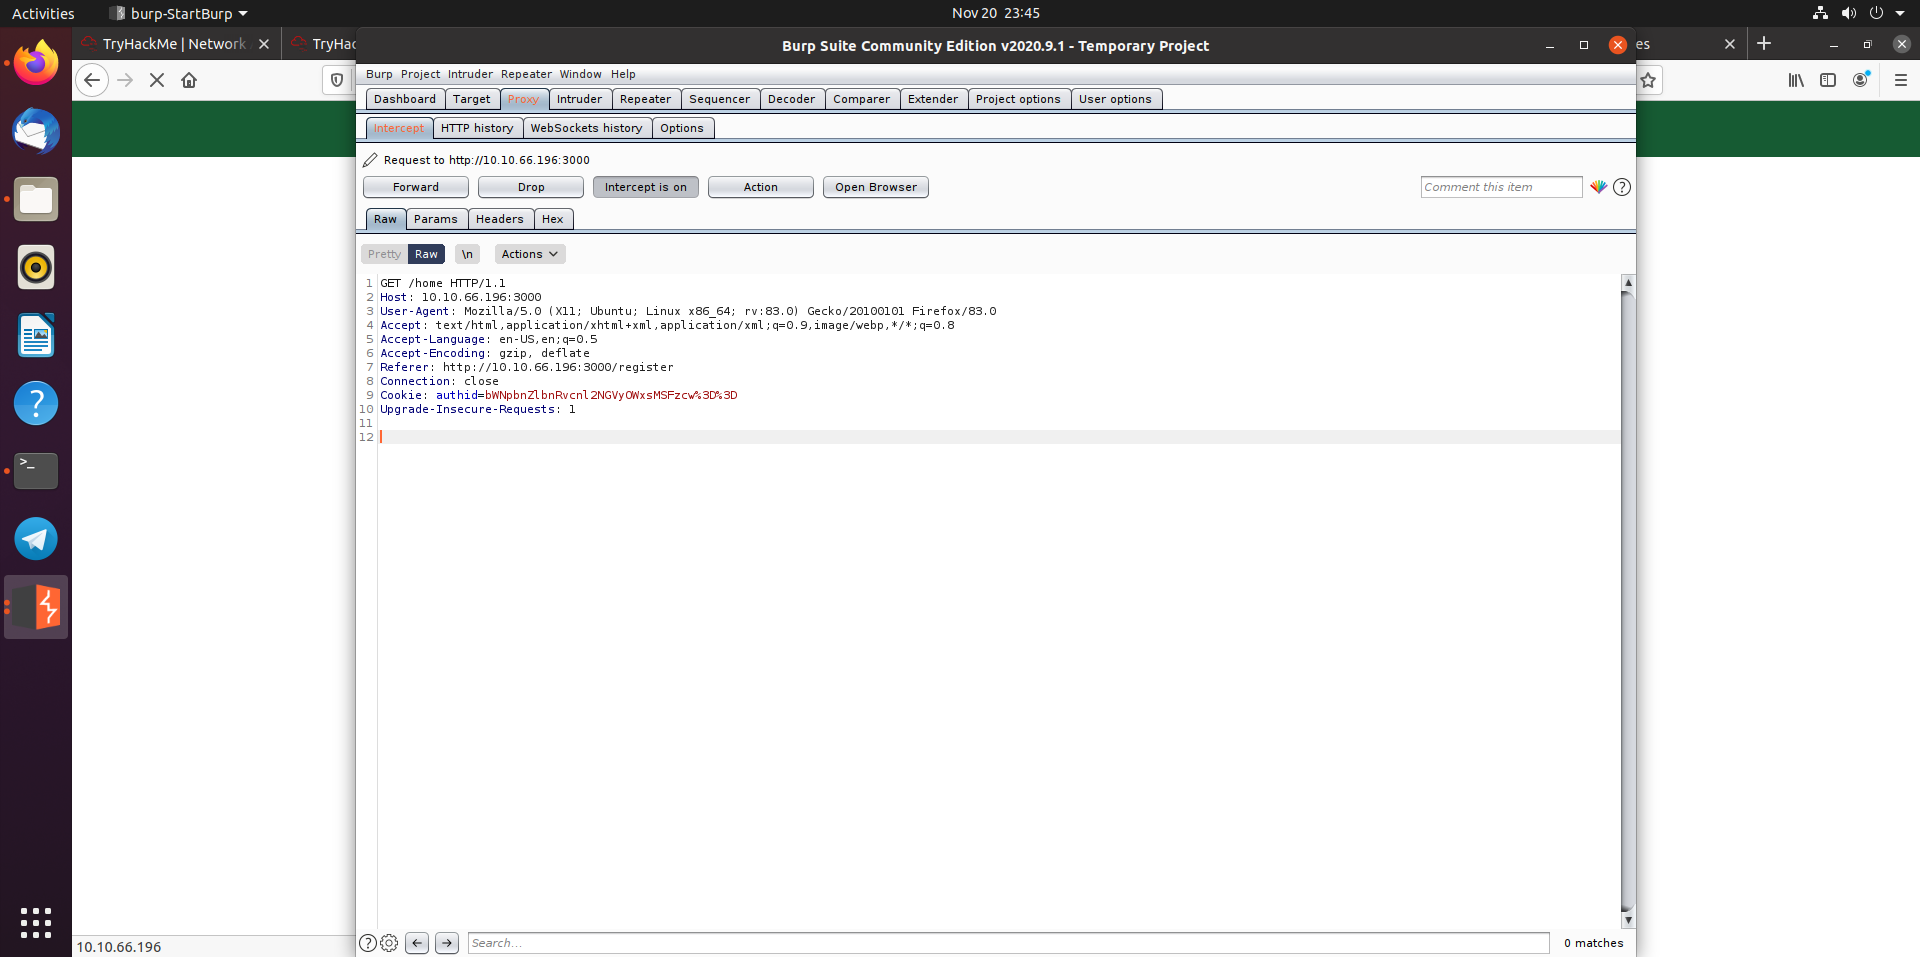Open LibreOffice Writer from the dock
Screen dimensions: 1920x957
click(36, 335)
